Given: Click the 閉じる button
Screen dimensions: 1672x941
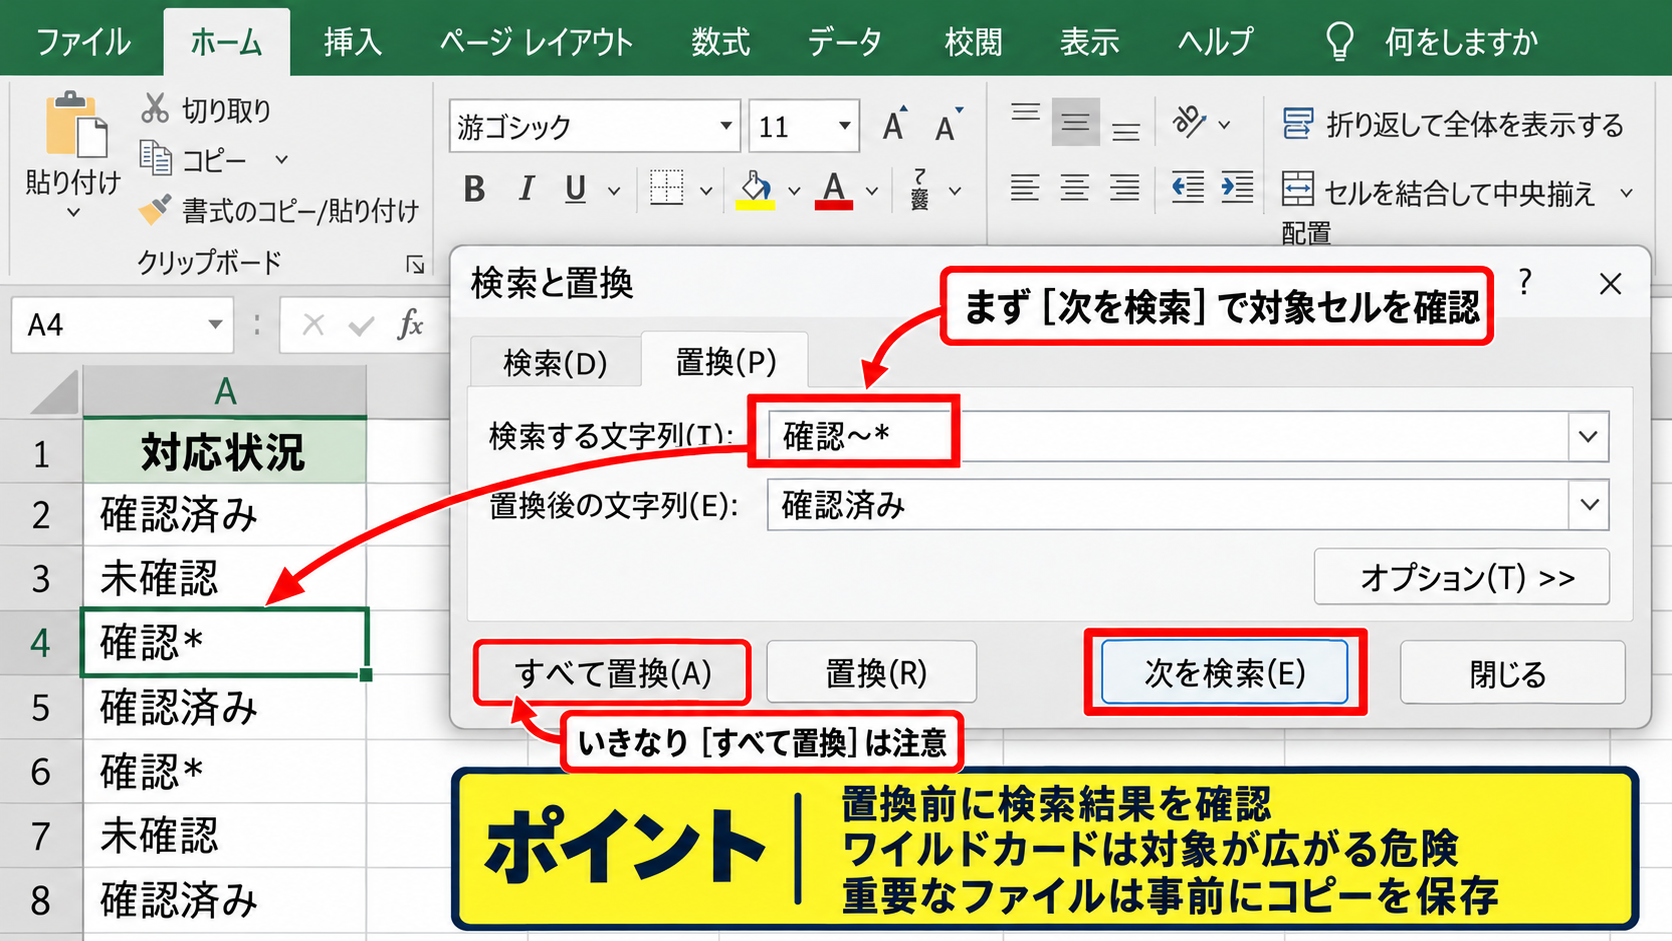Looking at the screenshot, I should coord(1512,673).
